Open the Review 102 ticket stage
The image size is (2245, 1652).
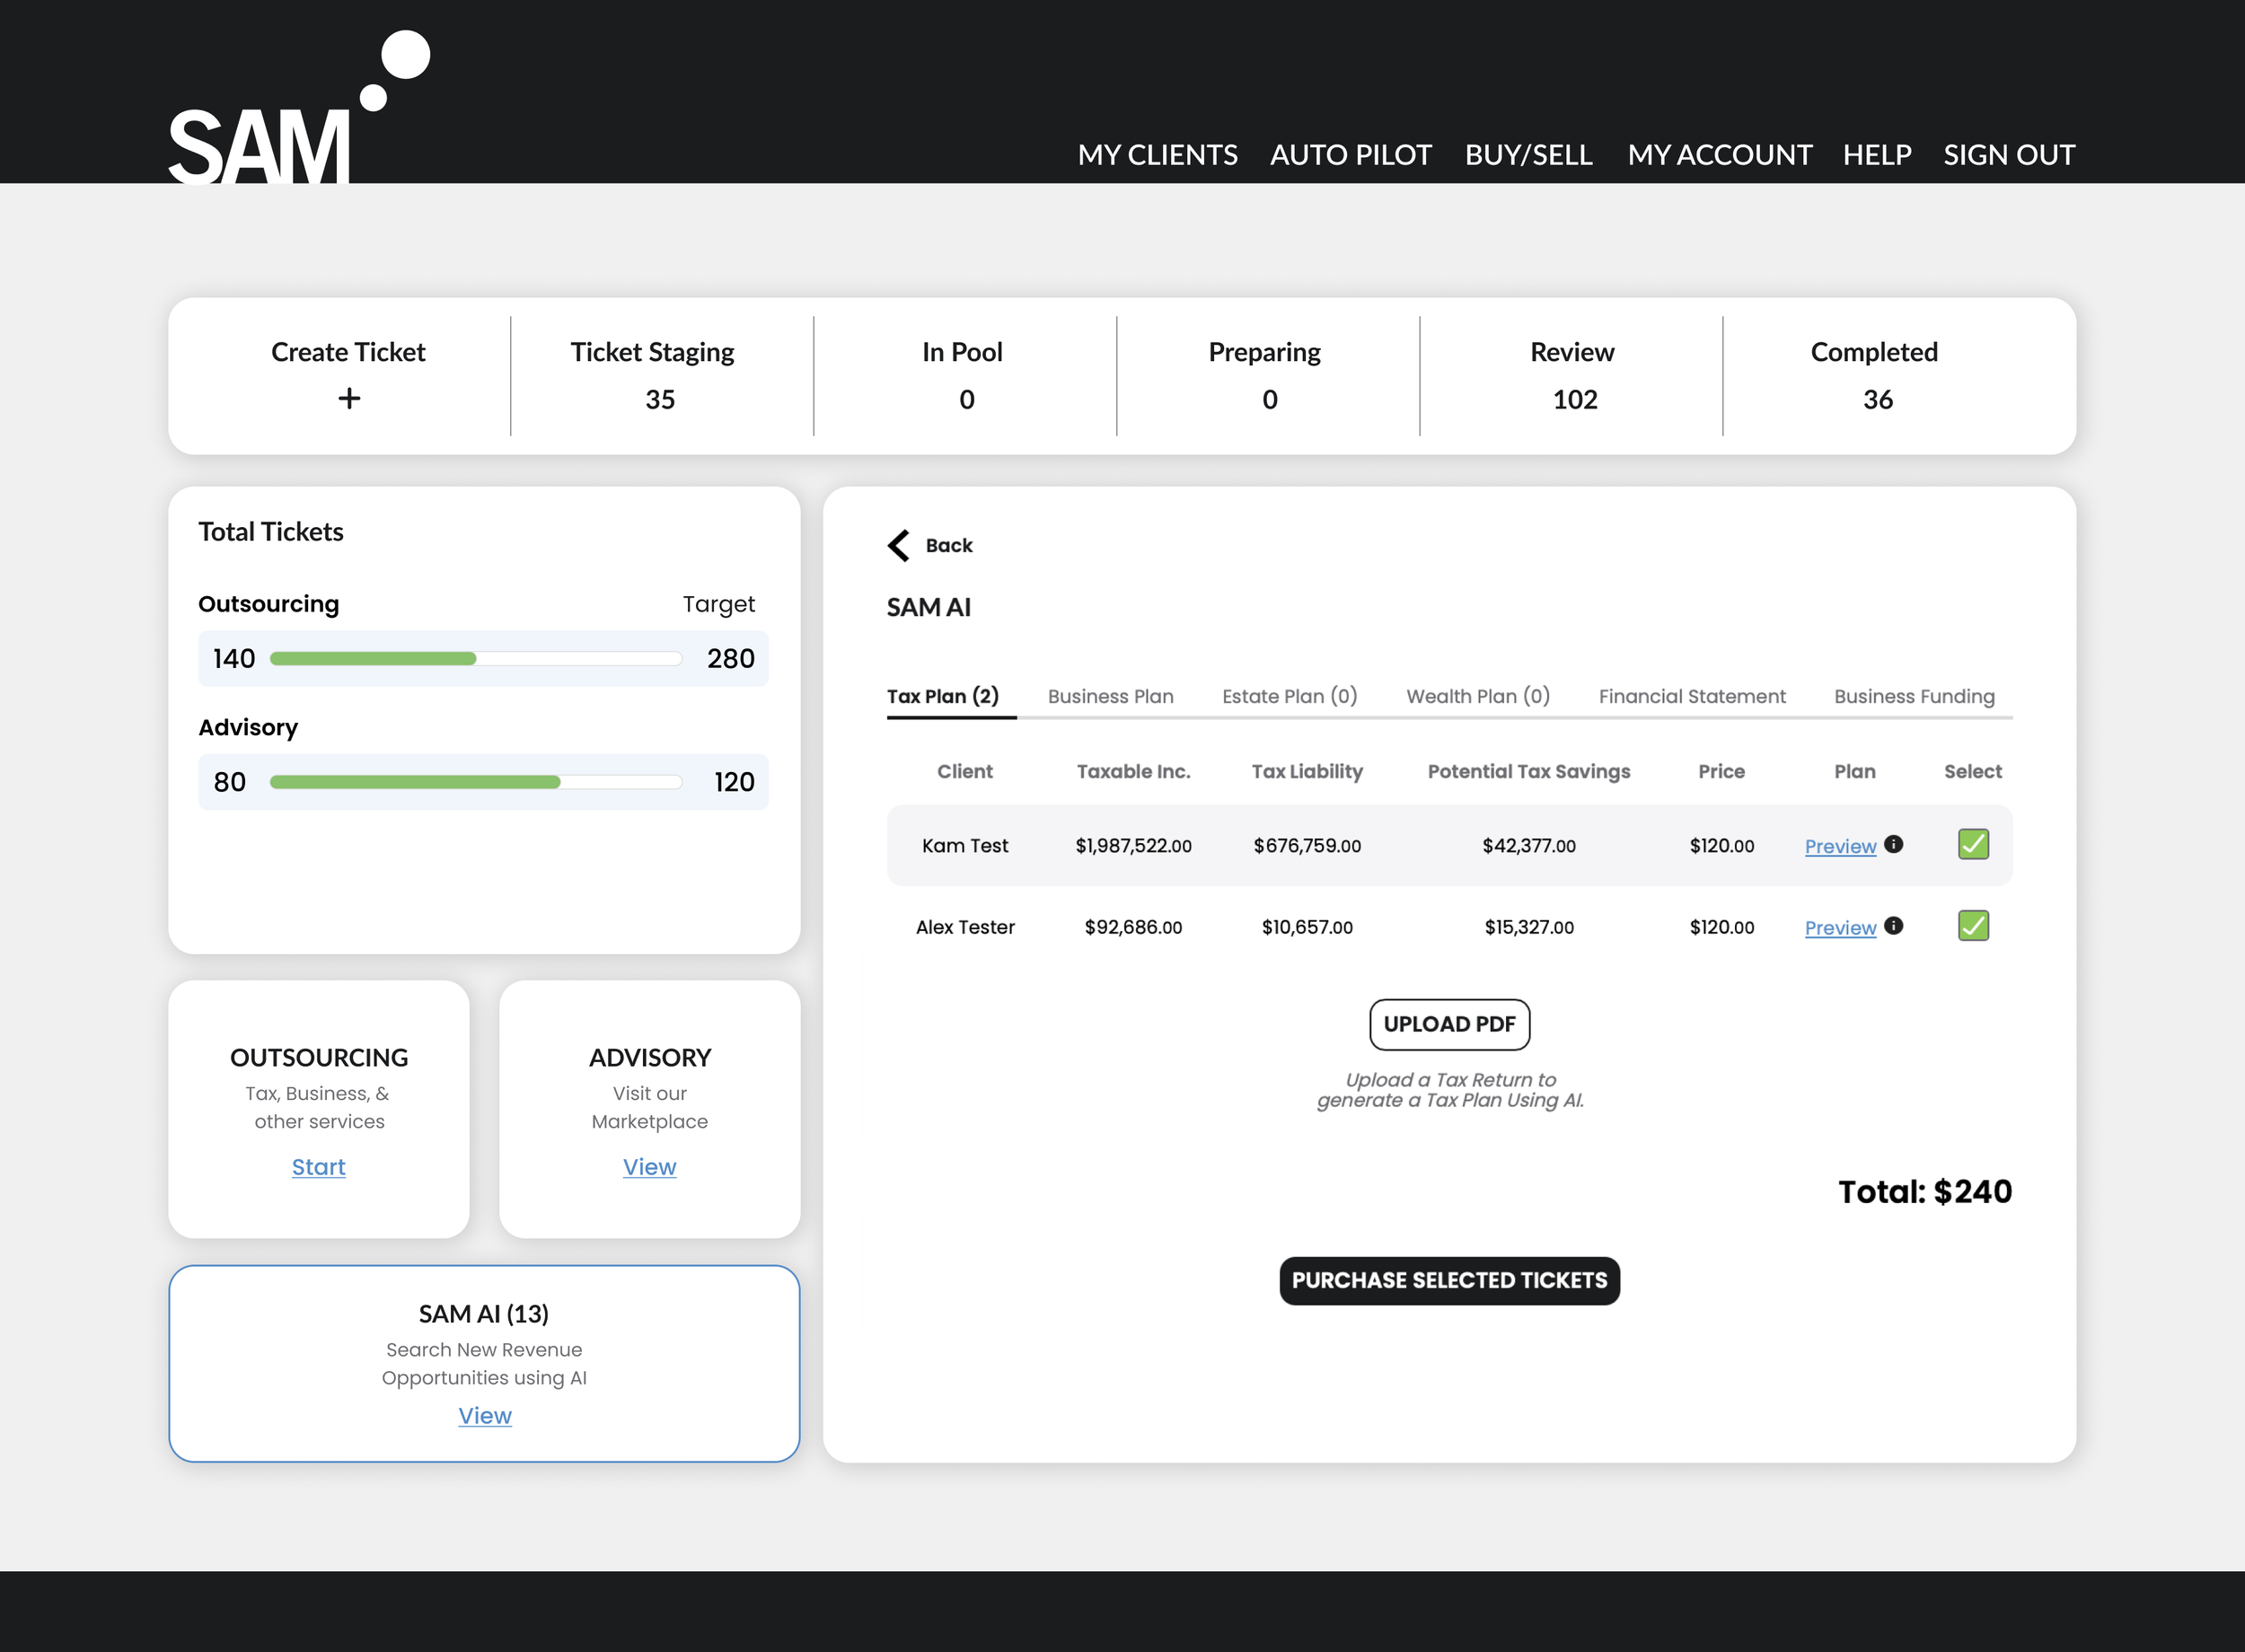1572,376
